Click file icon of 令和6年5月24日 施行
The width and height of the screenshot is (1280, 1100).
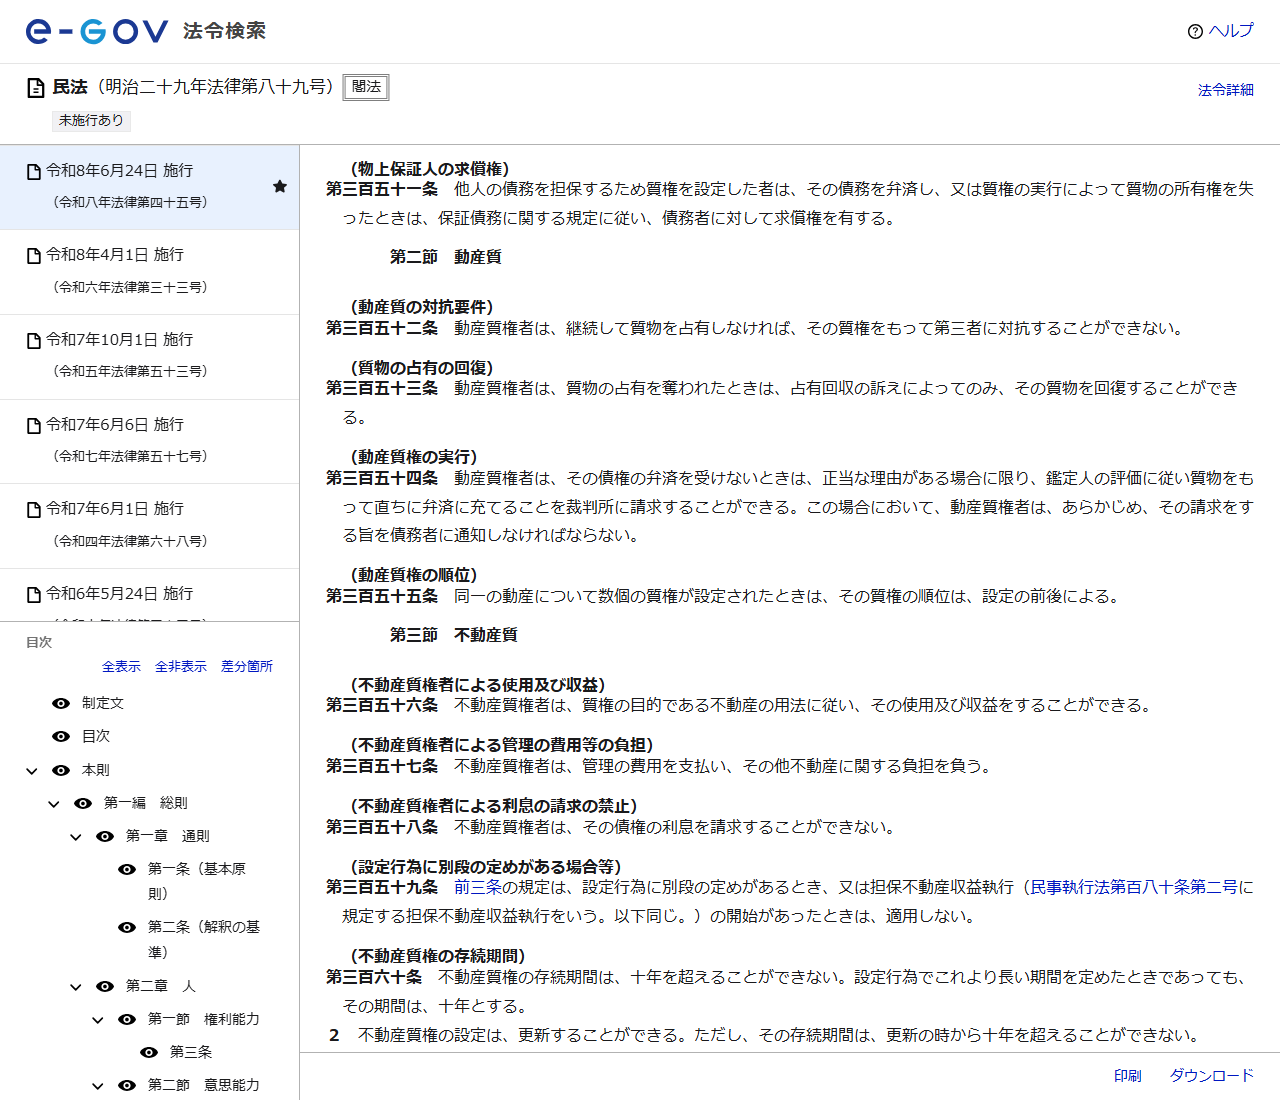pos(34,595)
